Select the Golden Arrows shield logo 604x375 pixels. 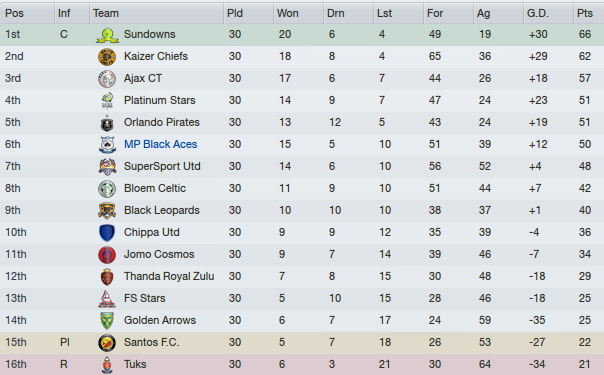[107, 321]
